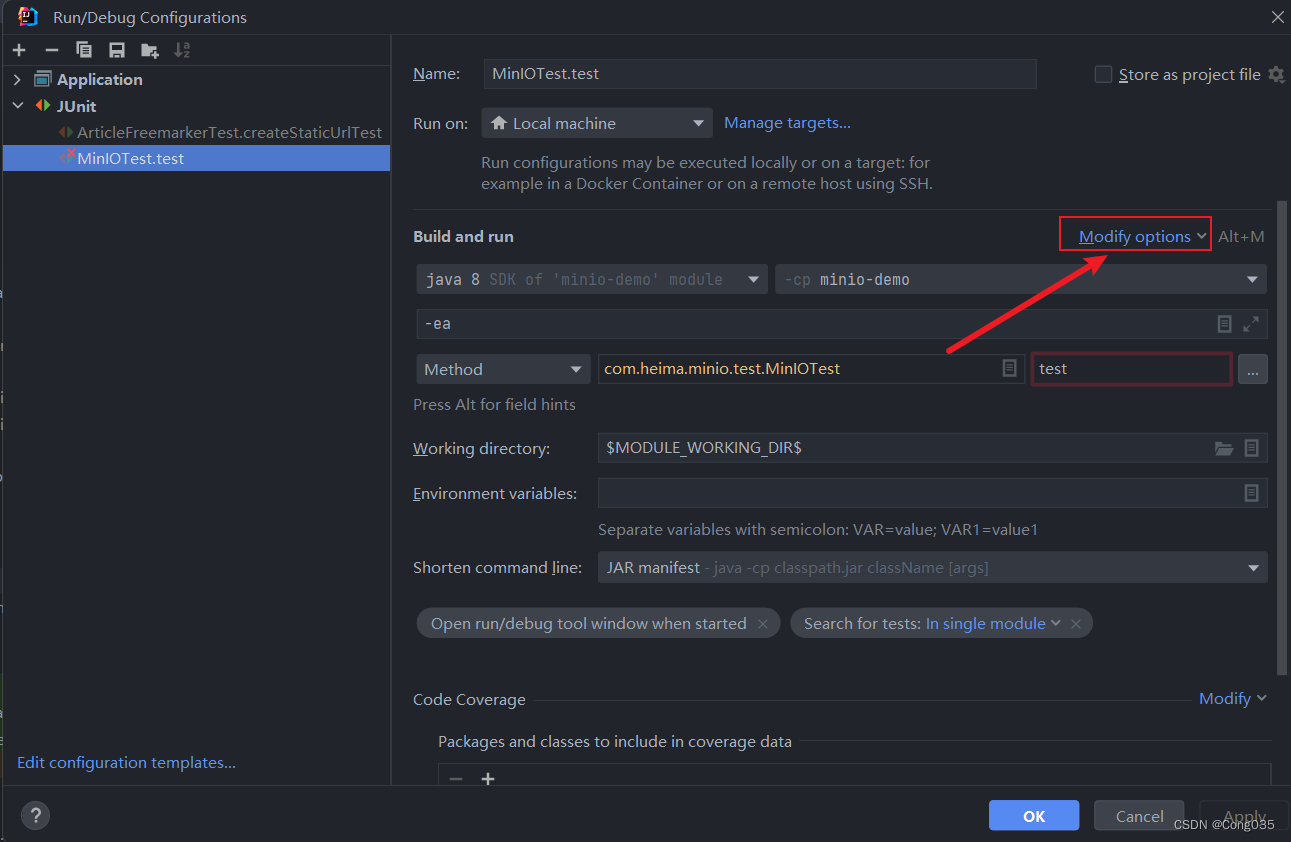Open help for Run/Debug Configurations
This screenshot has width=1291, height=842.
point(34,815)
